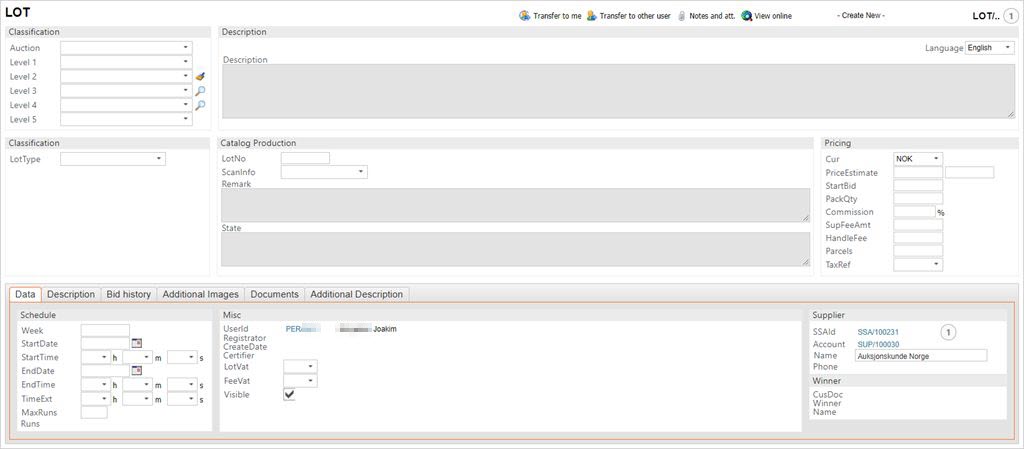Click the magnifier icon beside Level 3
The height and width of the screenshot is (449, 1024).
200,91
